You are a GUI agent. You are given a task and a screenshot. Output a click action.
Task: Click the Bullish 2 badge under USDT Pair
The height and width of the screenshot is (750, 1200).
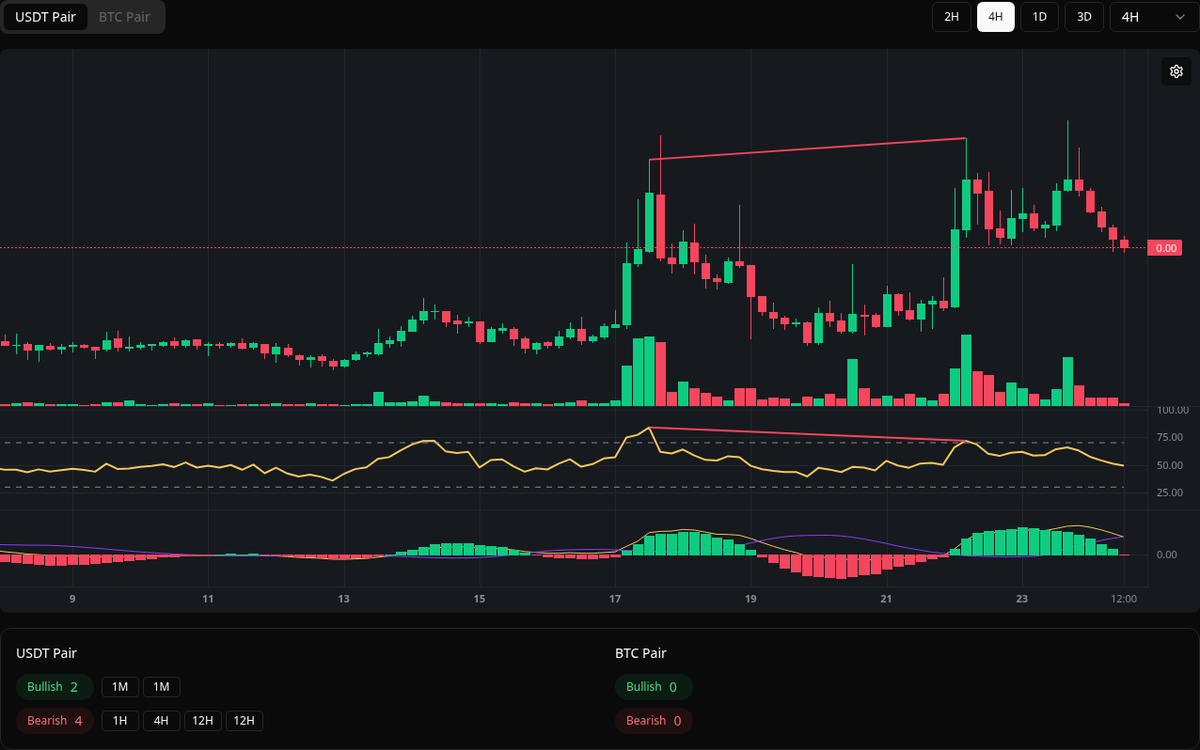tap(54, 687)
